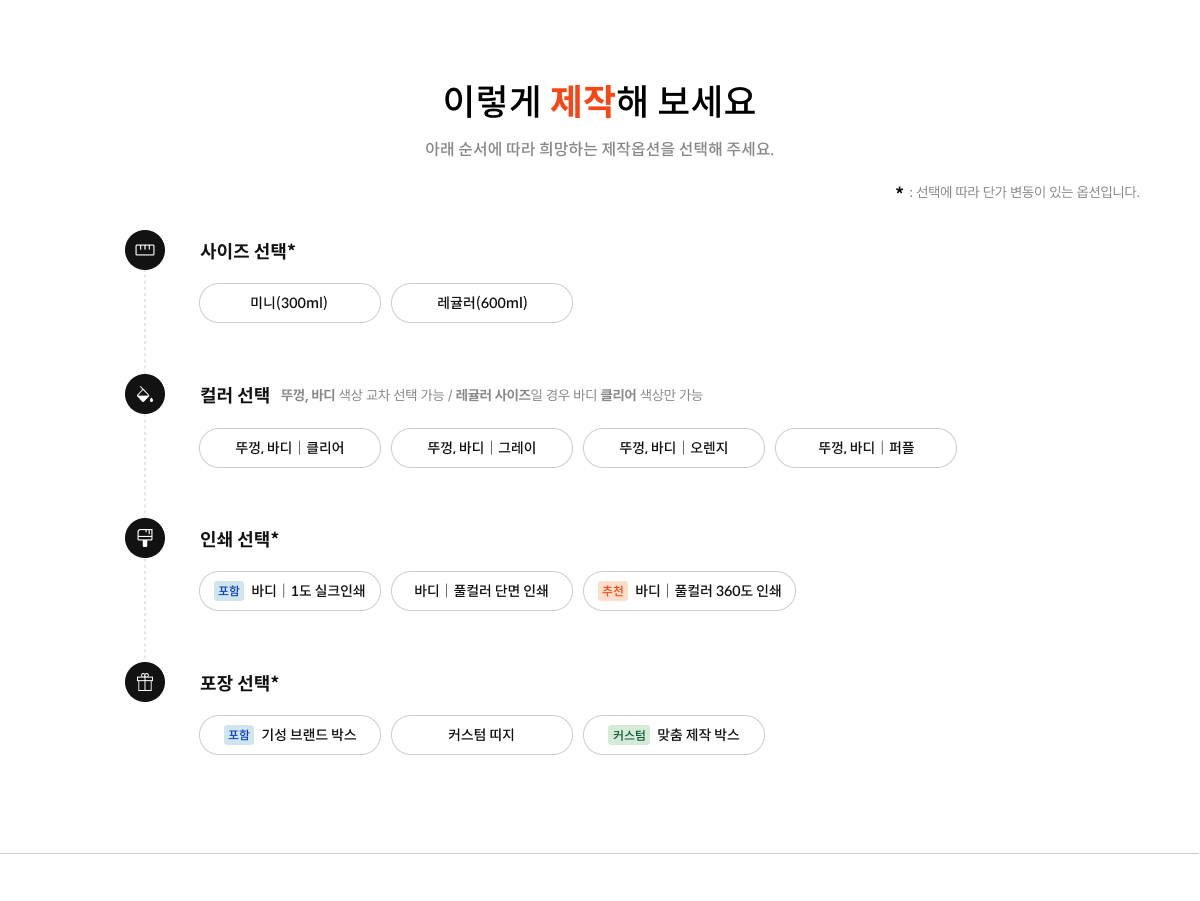Click the 사이즈 선택 section heading

247,251
